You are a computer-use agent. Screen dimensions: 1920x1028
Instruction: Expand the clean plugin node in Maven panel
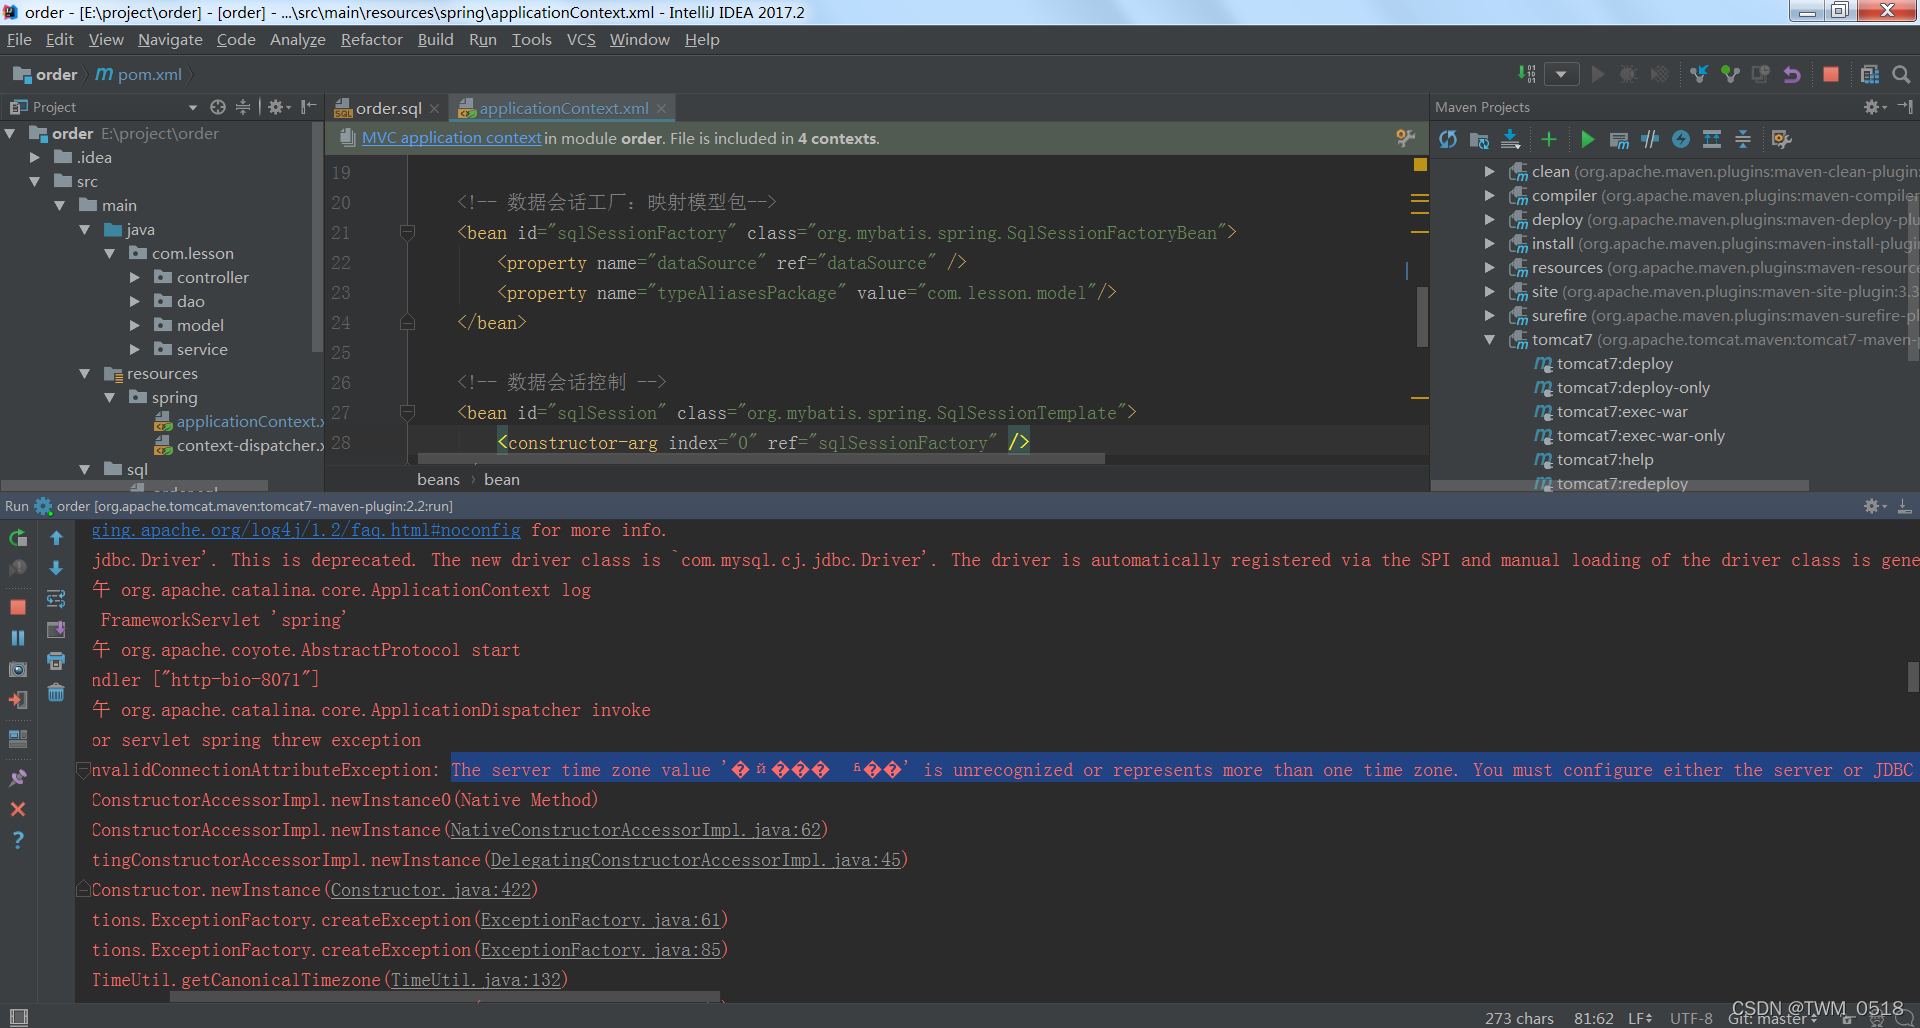[1490, 171]
